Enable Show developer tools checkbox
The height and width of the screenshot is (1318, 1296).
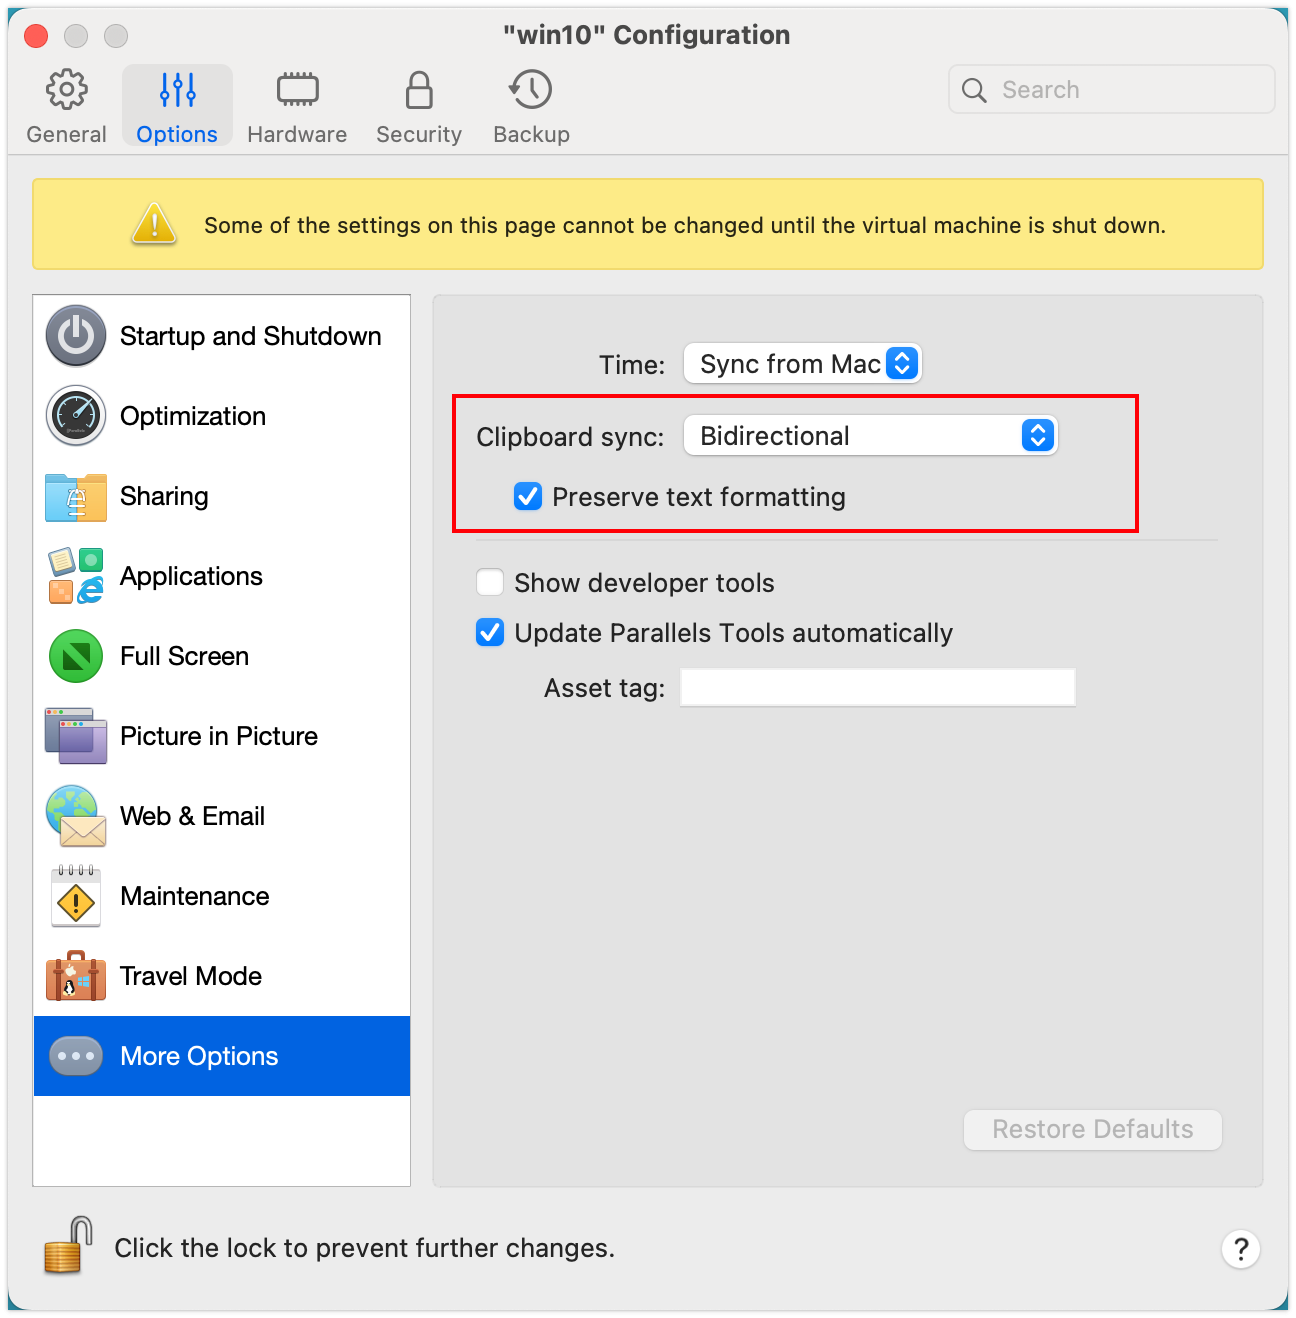[x=490, y=582]
